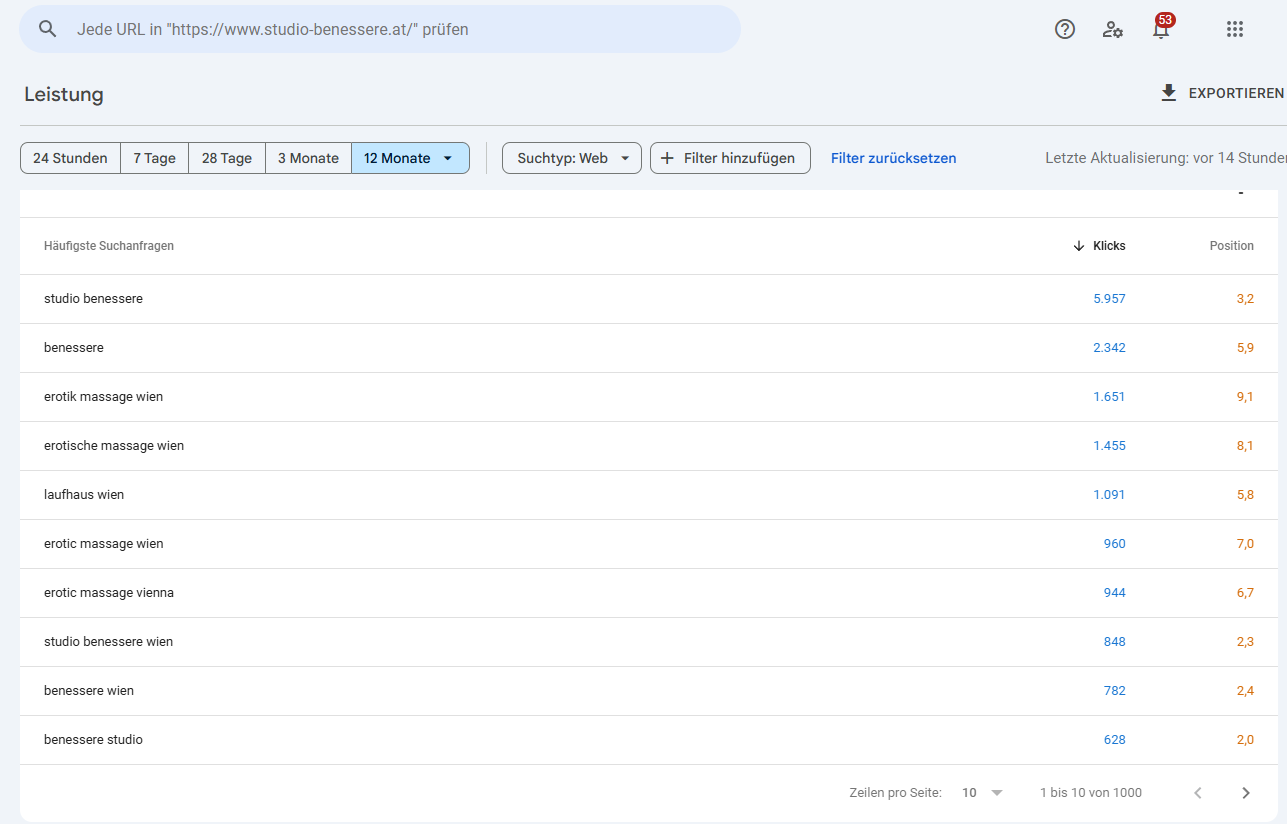Click the export download icon
The width and height of the screenshot is (1287, 824).
click(1168, 93)
